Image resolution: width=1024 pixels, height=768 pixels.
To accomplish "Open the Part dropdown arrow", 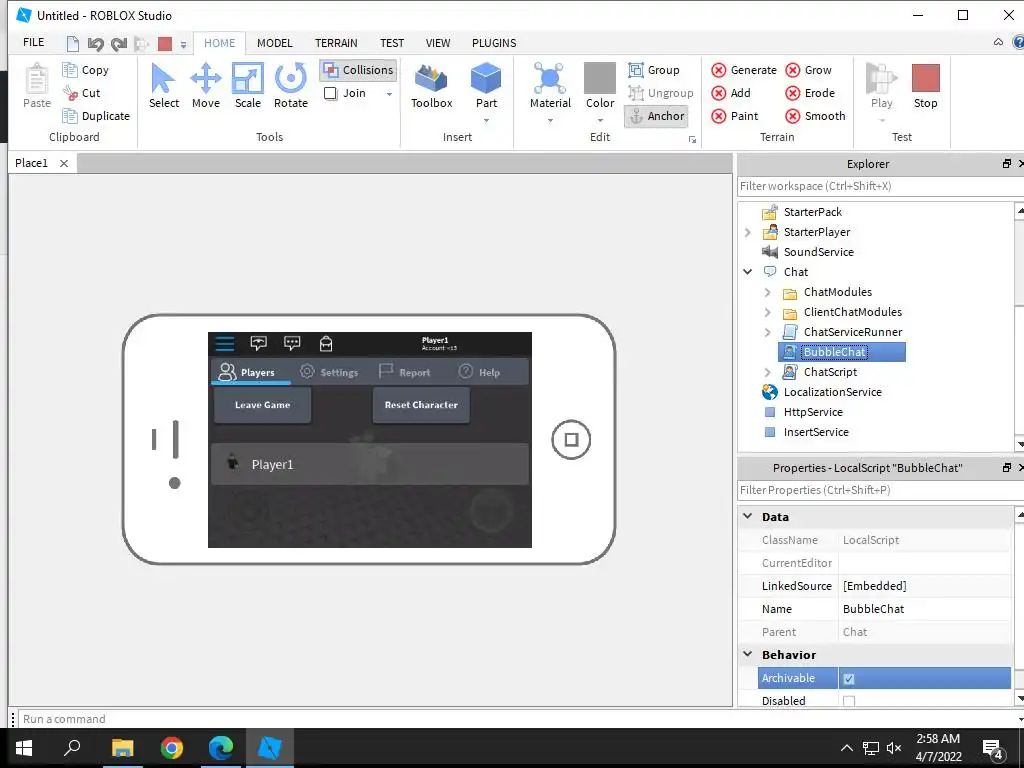I will [486, 120].
